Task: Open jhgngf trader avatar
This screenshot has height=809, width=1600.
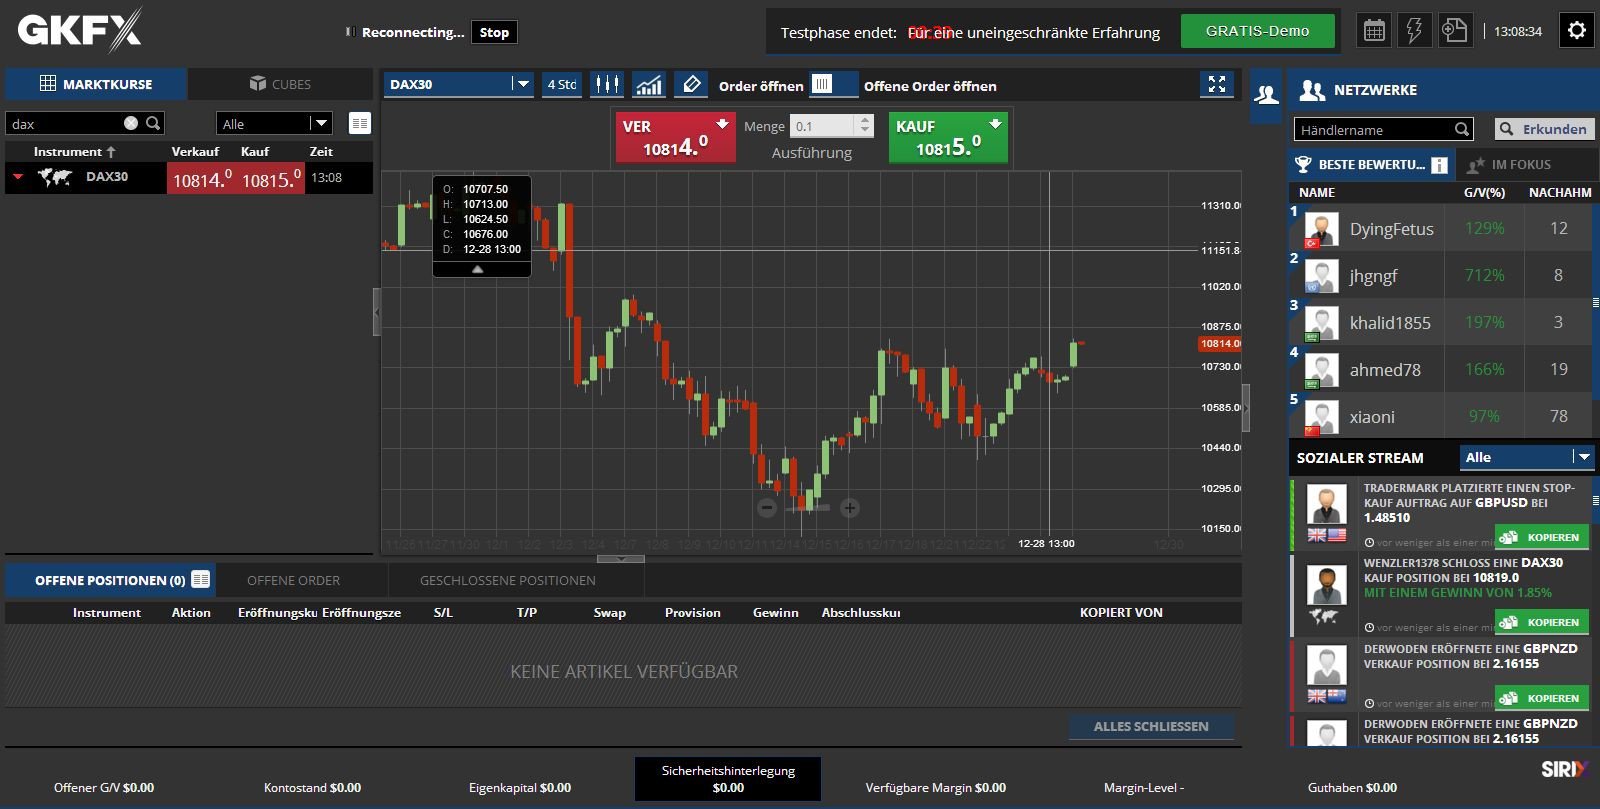Action: 1321,276
